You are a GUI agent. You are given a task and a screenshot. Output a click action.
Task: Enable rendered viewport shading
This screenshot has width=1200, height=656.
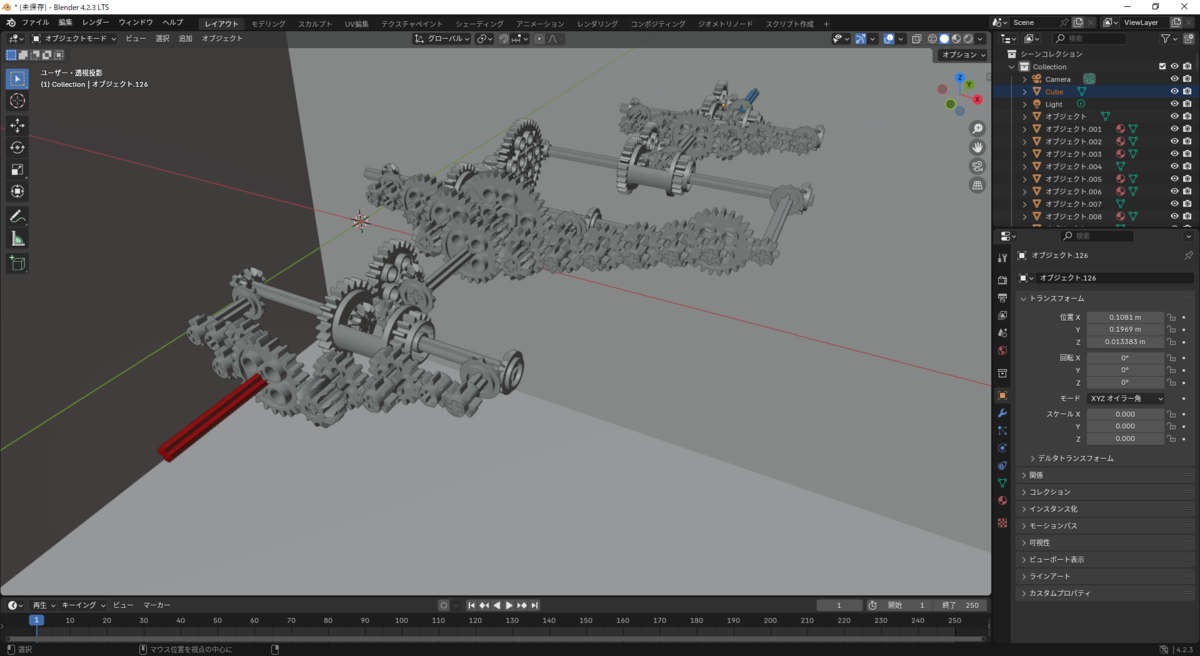(967, 39)
